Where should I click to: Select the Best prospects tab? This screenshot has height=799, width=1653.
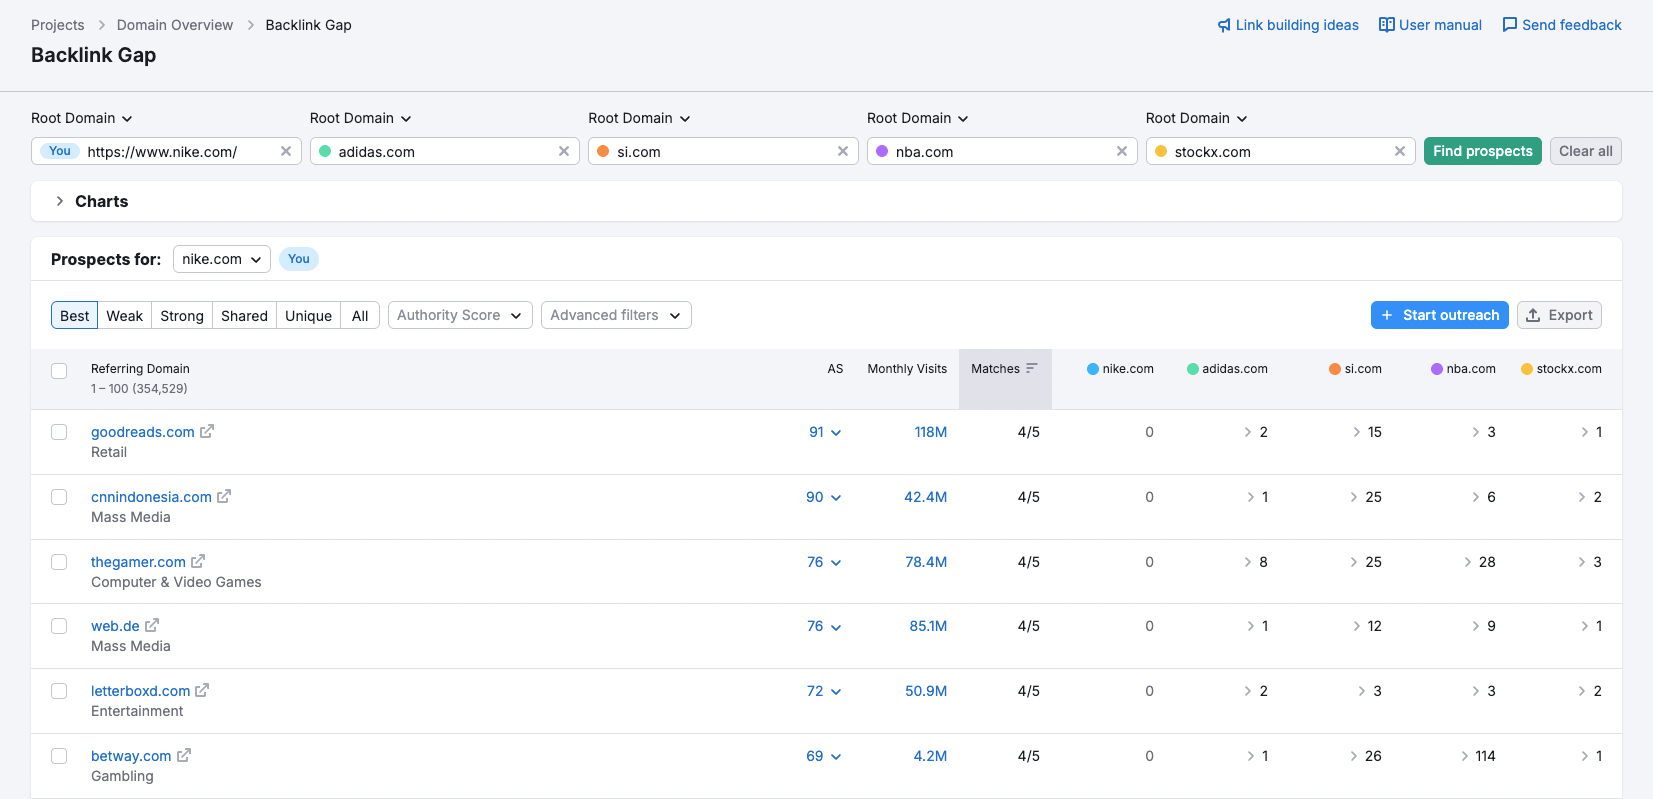[x=75, y=315]
